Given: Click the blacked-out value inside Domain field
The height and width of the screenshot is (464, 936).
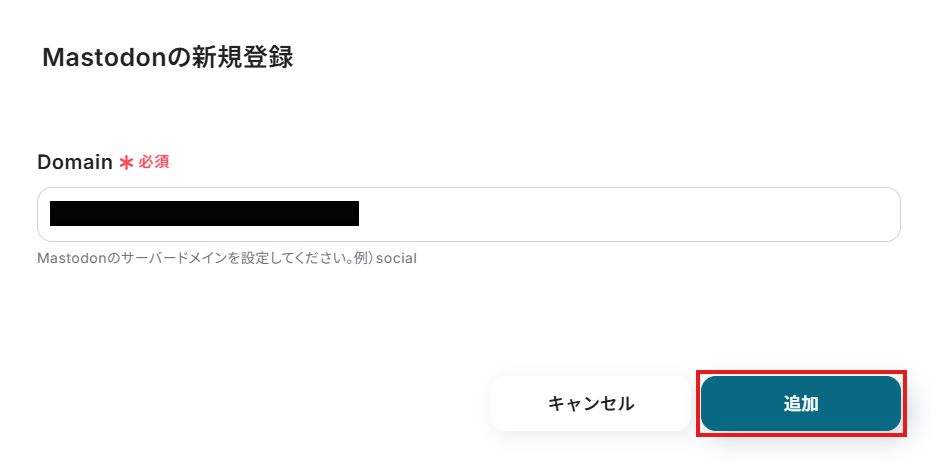Looking at the screenshot, I should point(204,214).
